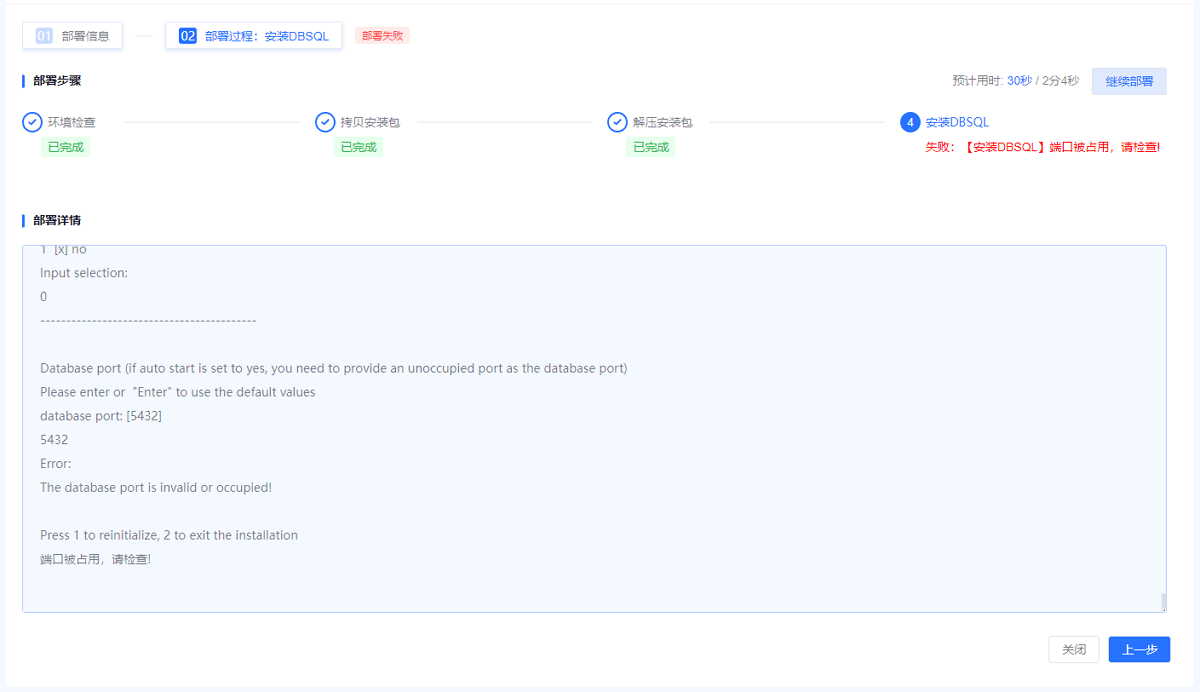Click the 'Press 1 to reinitialize' log line
The width and height of the screenshot is (1200, 692).
(x=169, y=535)
